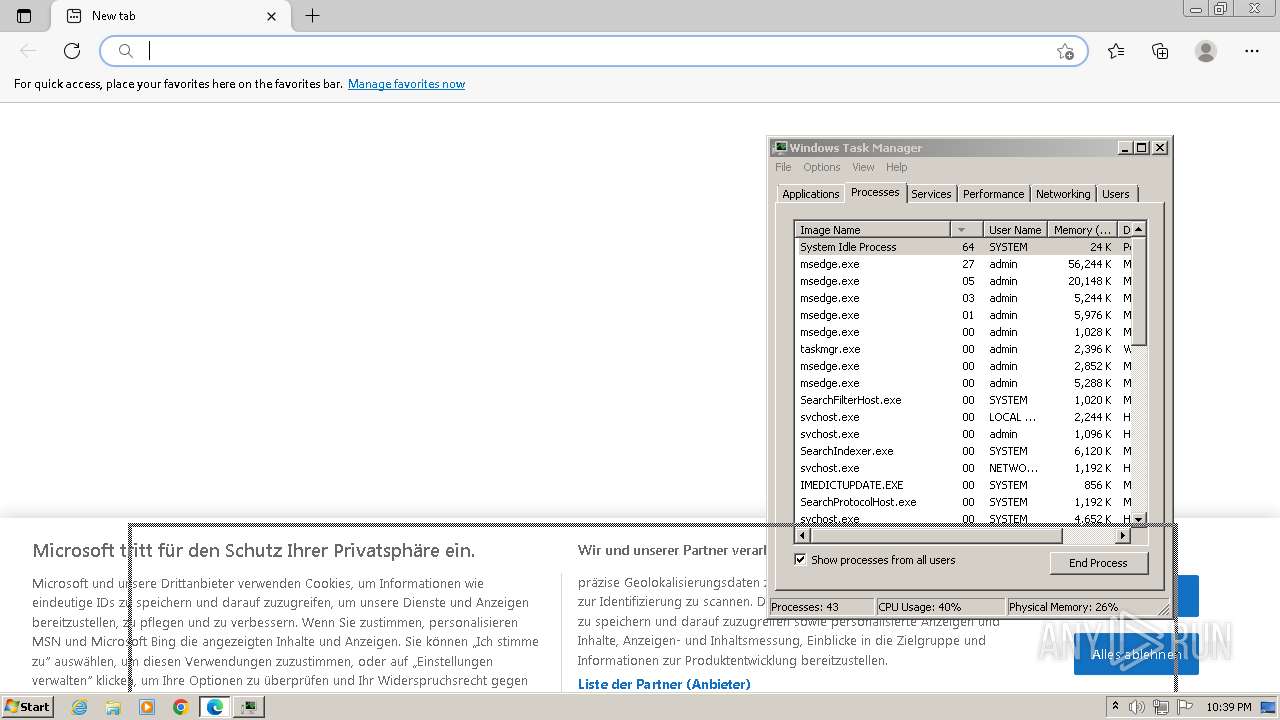Select the SearchIndexer.exe process row
1280x720 pixels.
click(x=964, y=451)
